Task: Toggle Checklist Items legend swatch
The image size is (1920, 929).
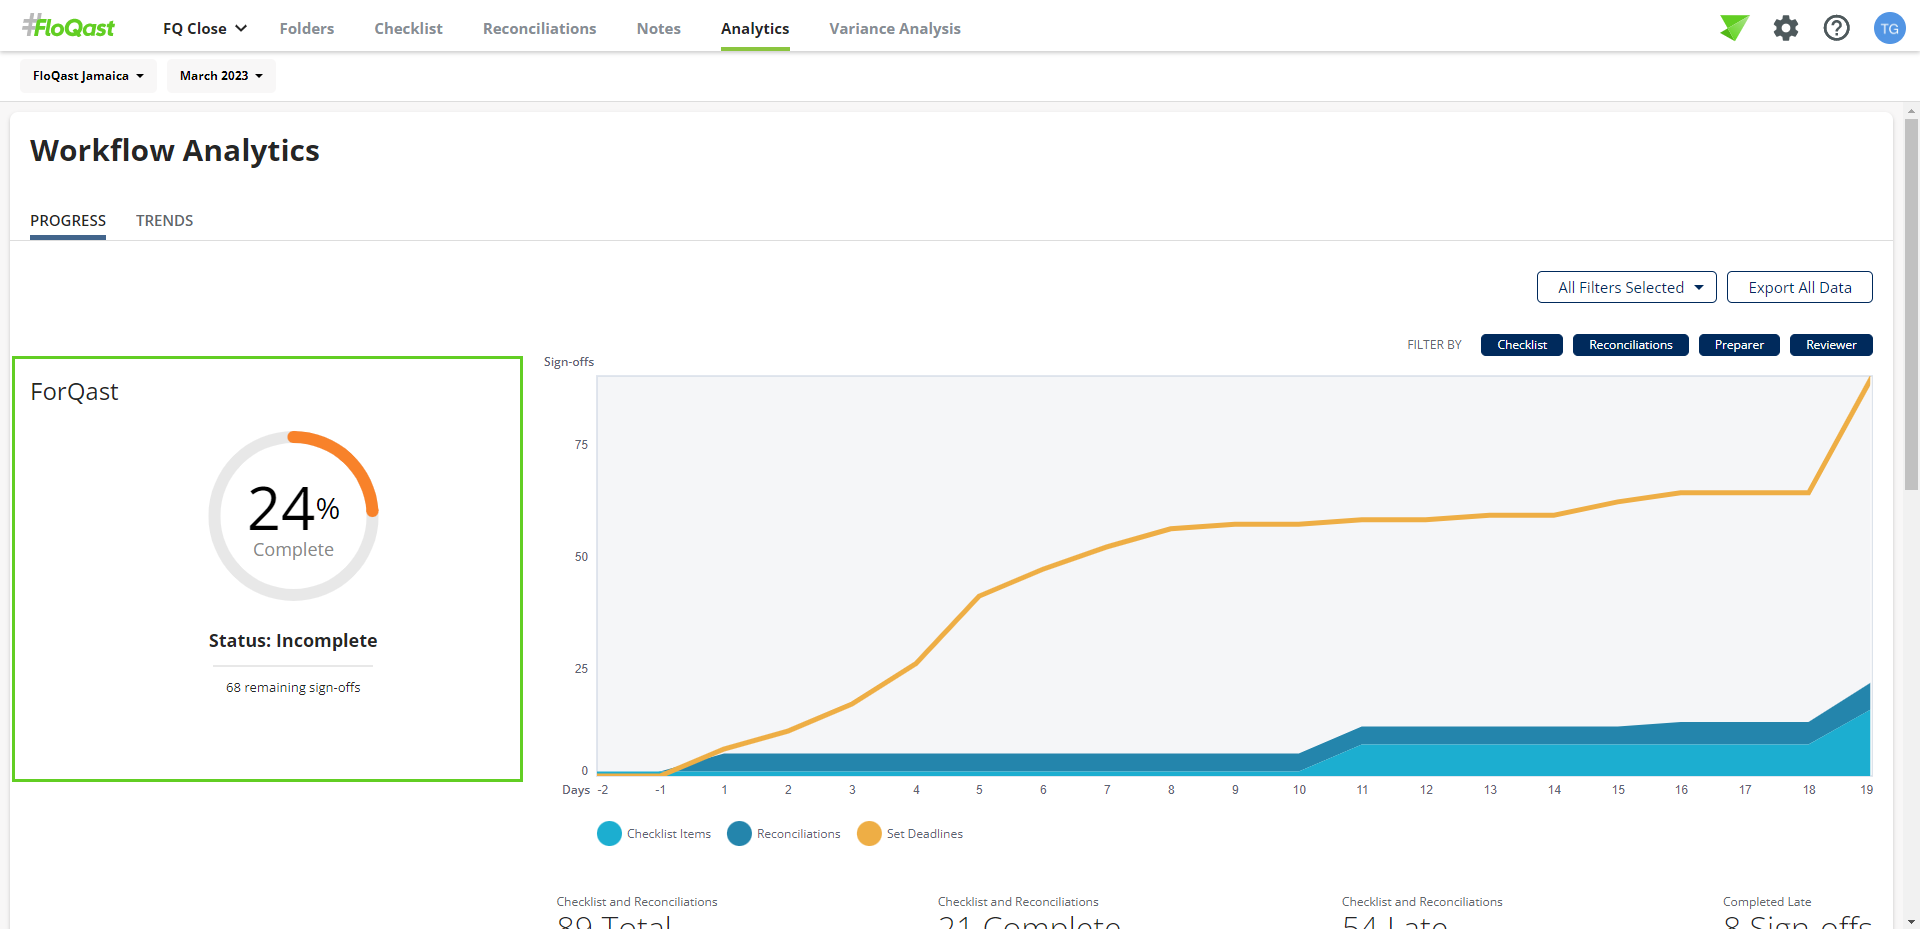Action: (x=609, y=833)
